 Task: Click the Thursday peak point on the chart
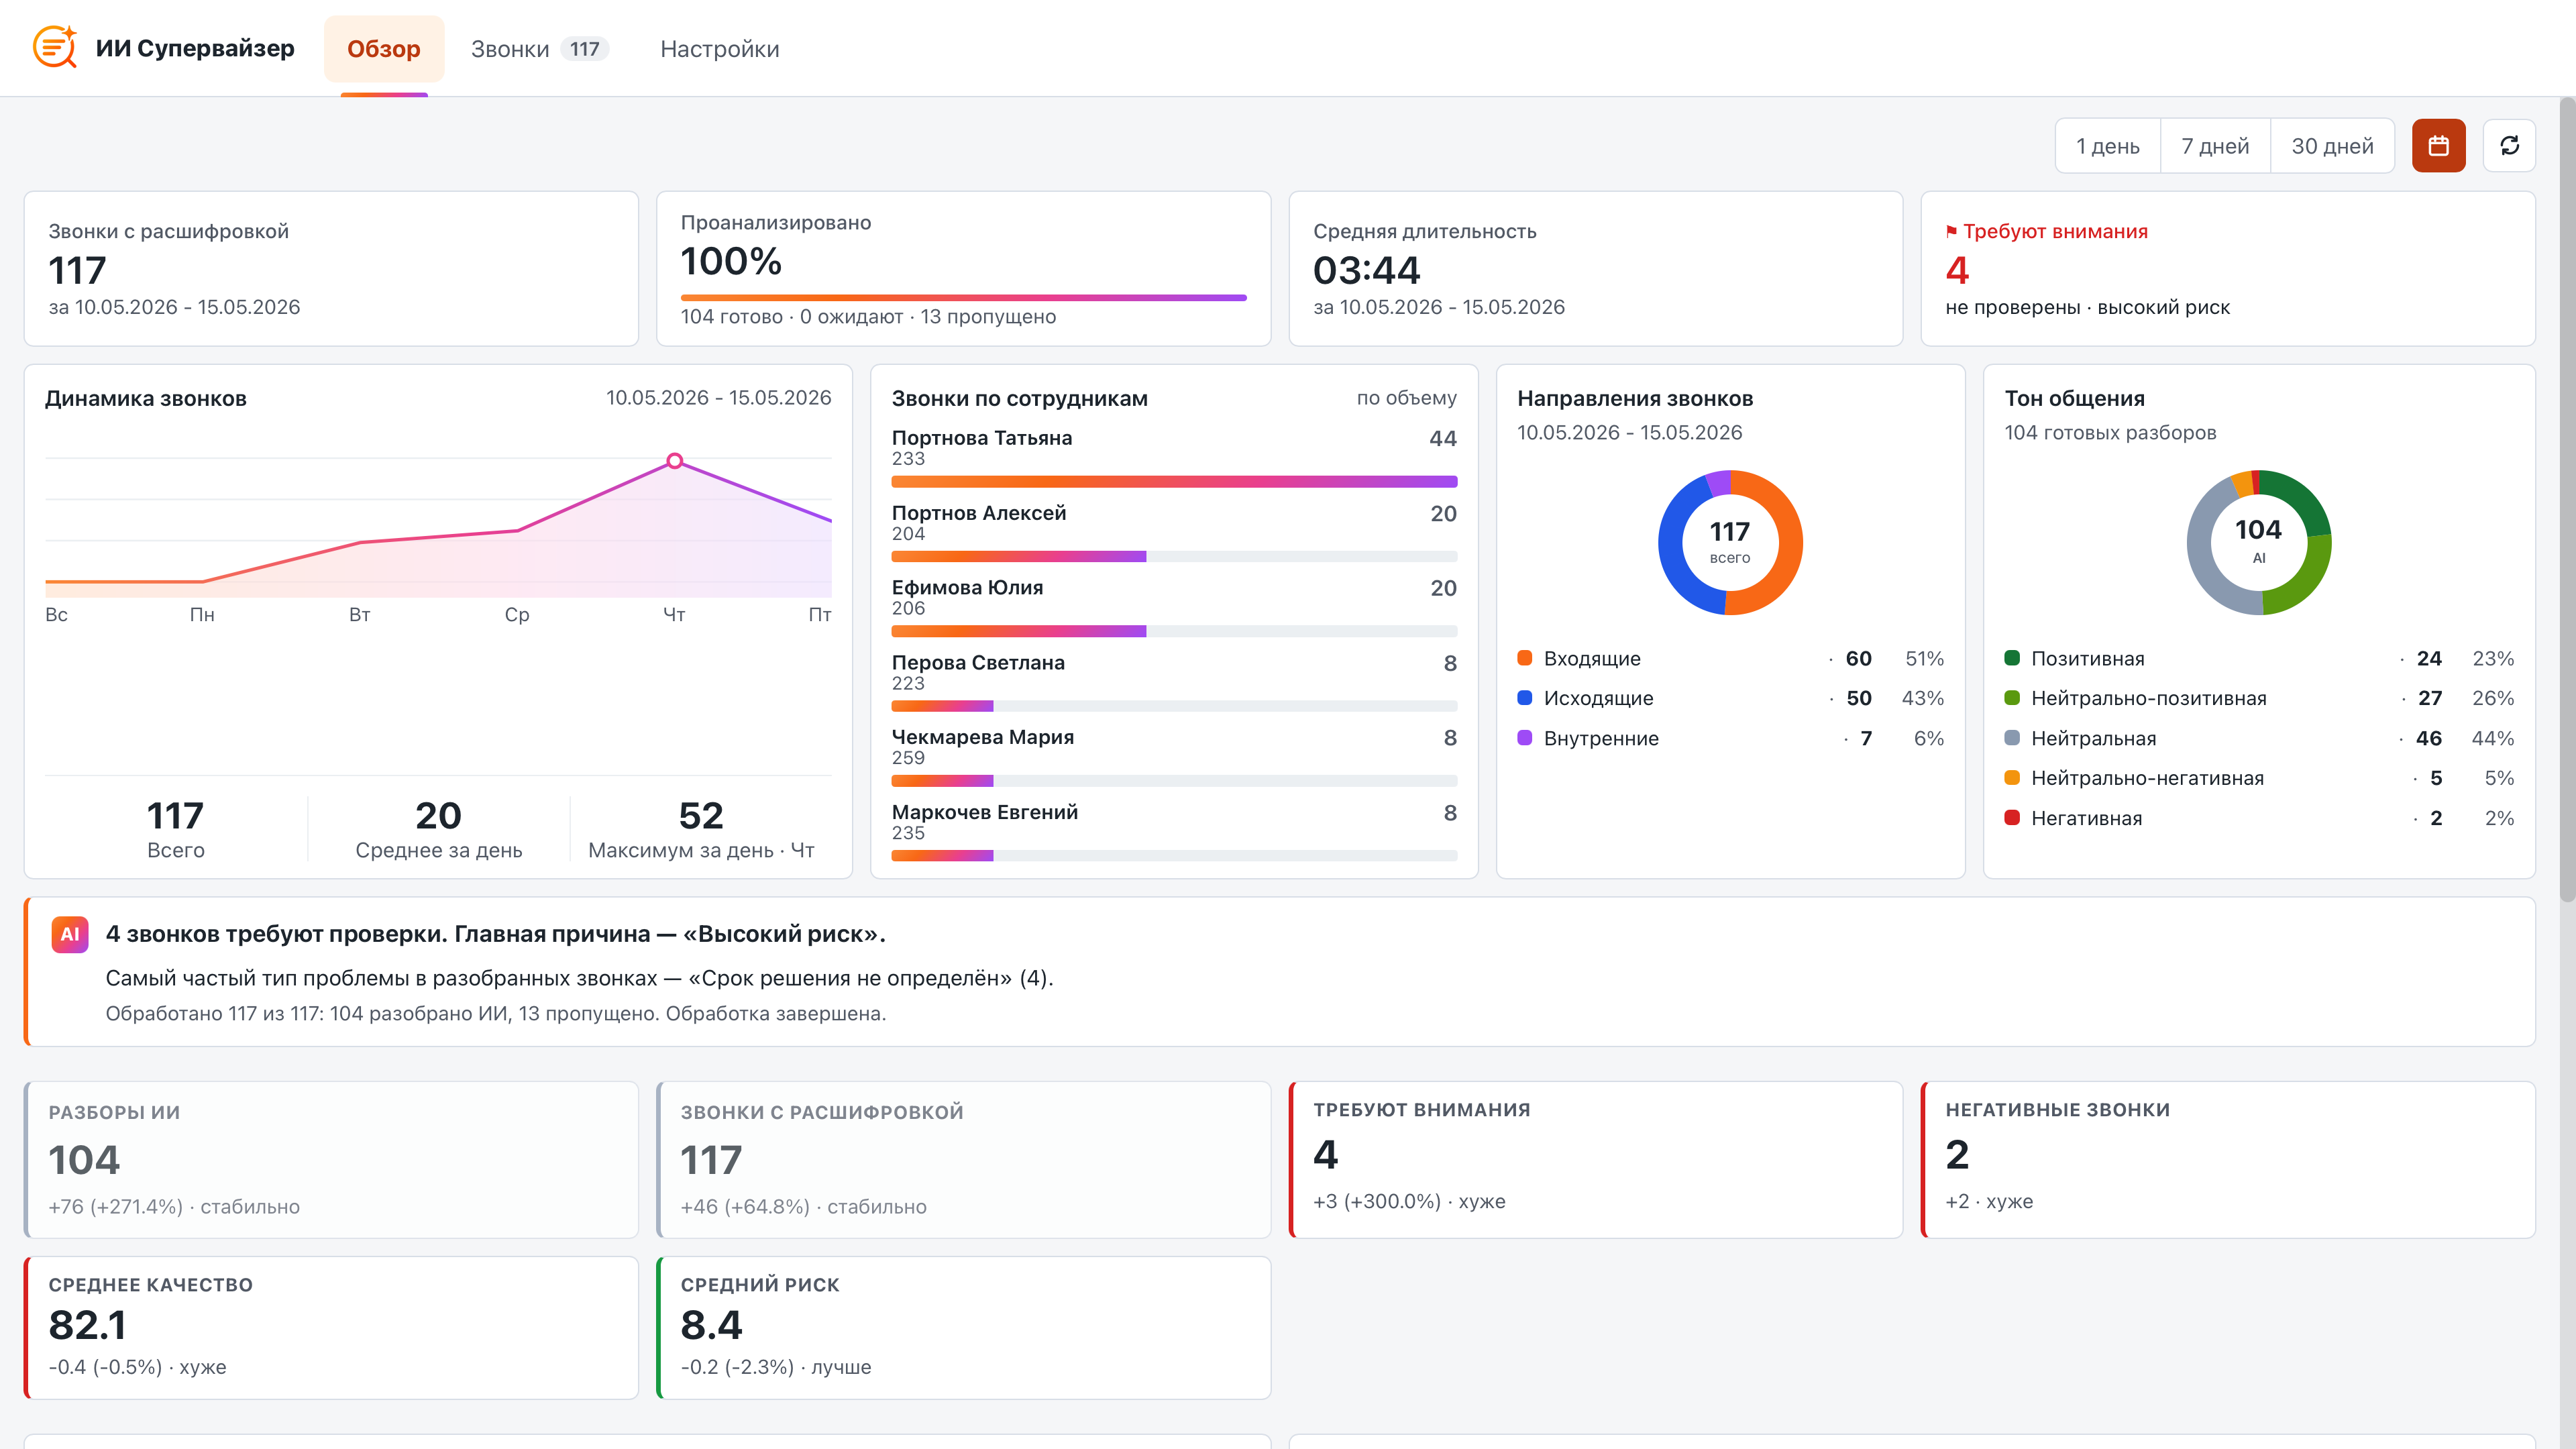coord(675,461)
